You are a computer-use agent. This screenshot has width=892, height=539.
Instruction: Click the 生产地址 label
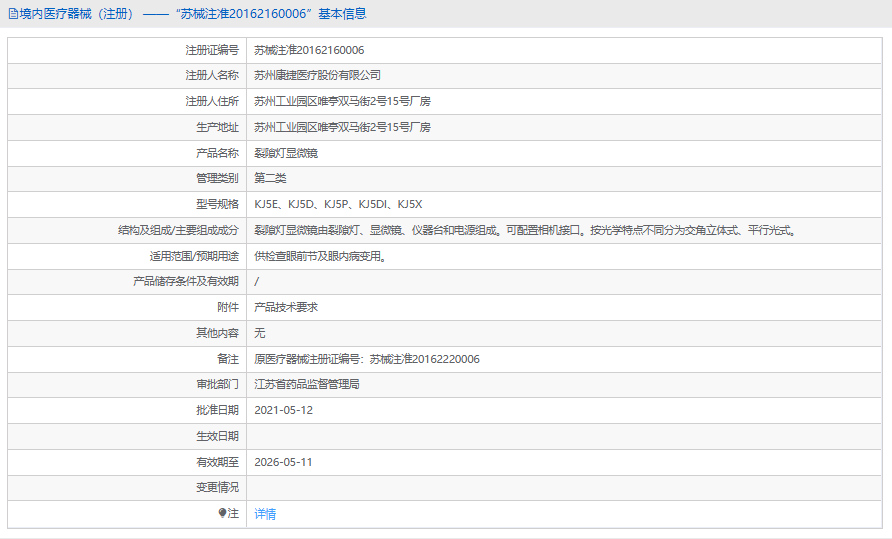pyautogui.click(x=217, y=127)
